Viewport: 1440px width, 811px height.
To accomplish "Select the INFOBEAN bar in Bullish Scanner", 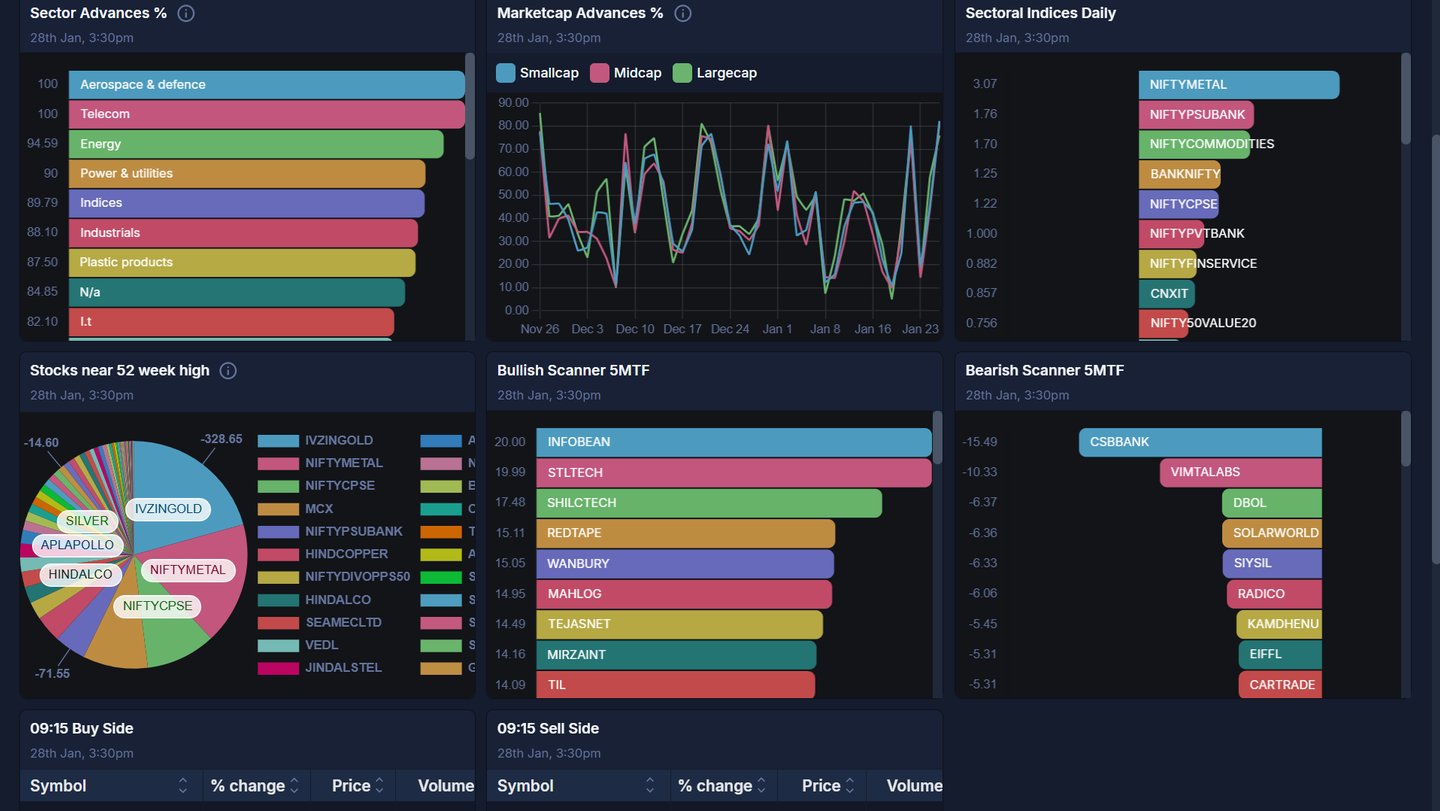I will 734,442.
